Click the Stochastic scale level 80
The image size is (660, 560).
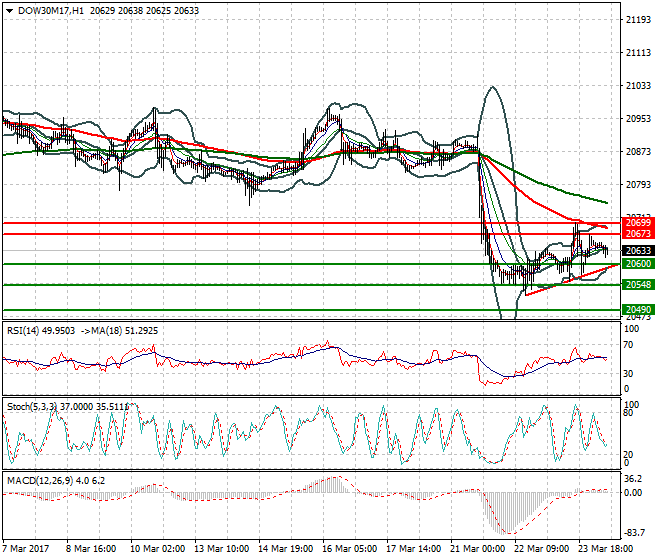628,413
